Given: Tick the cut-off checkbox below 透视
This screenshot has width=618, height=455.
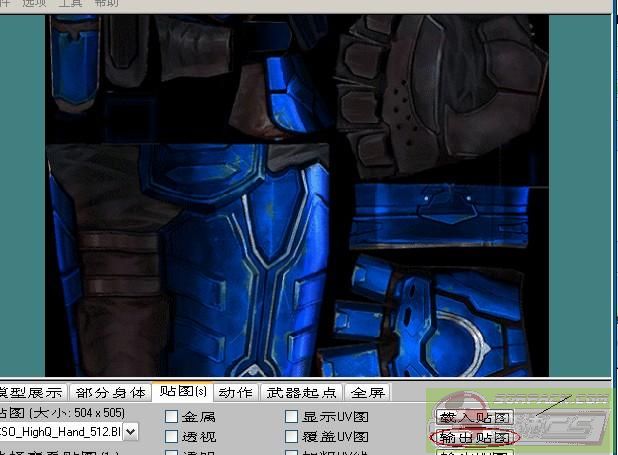Looking at the screenshot, I should click(x=172, y=452).
